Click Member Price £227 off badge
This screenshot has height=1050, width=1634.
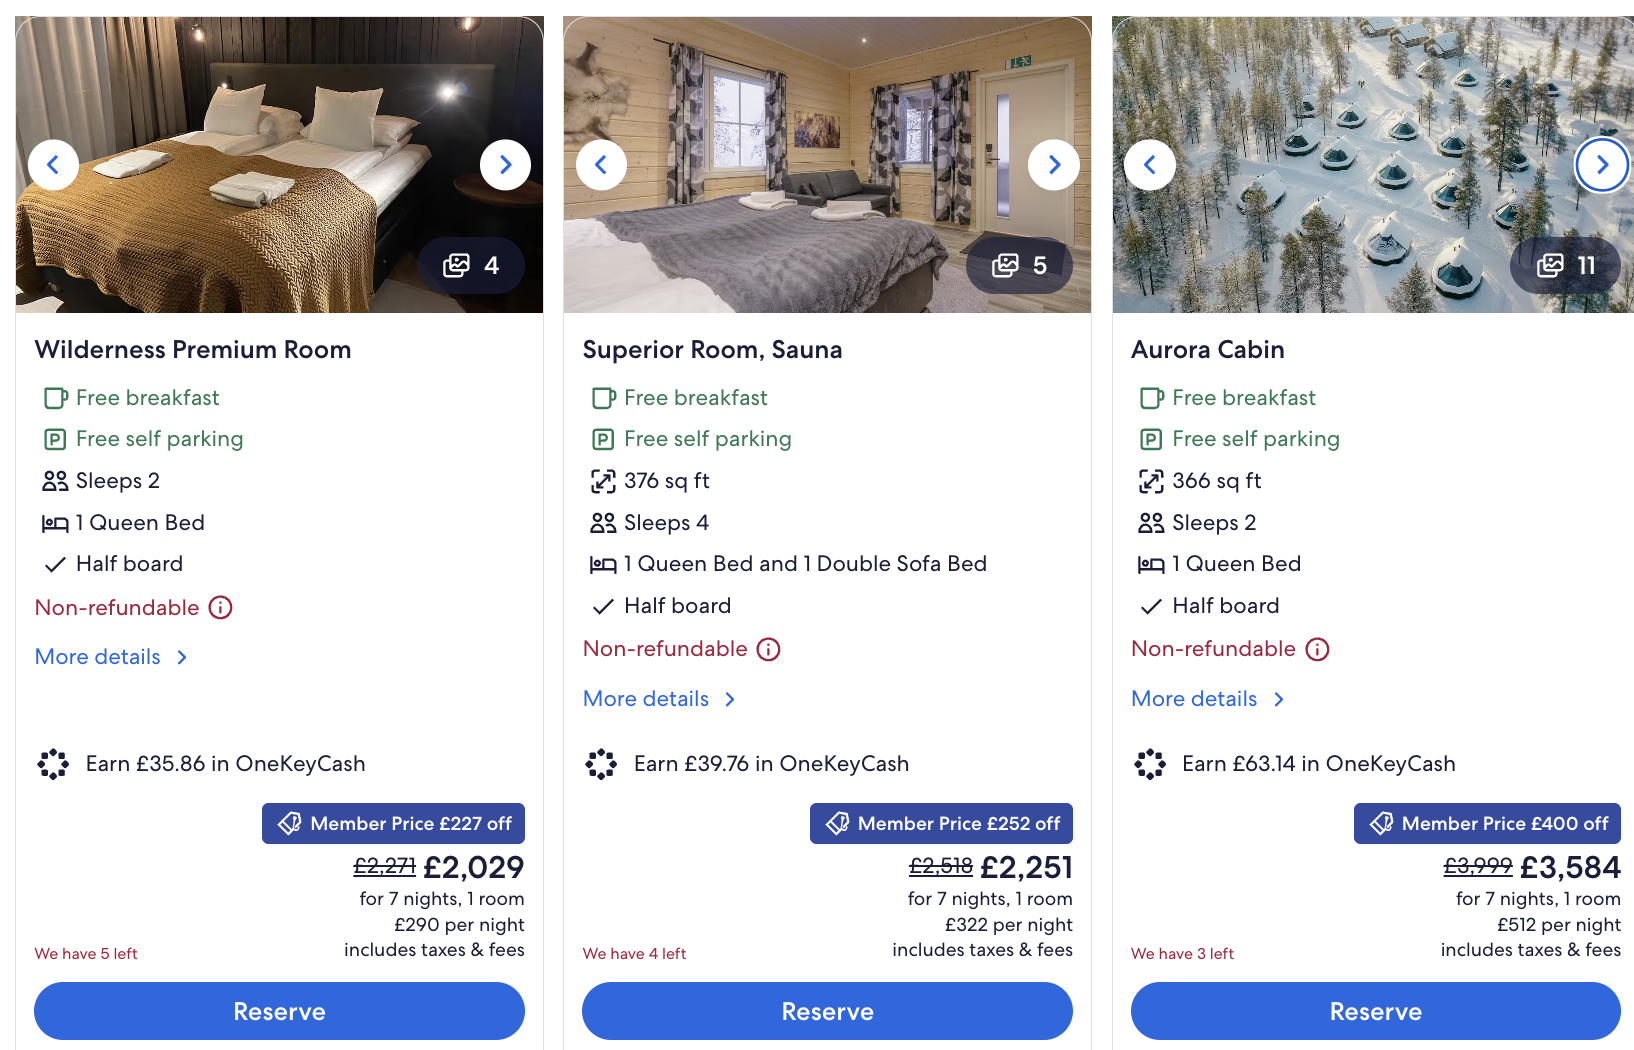[x=393, y=823]
